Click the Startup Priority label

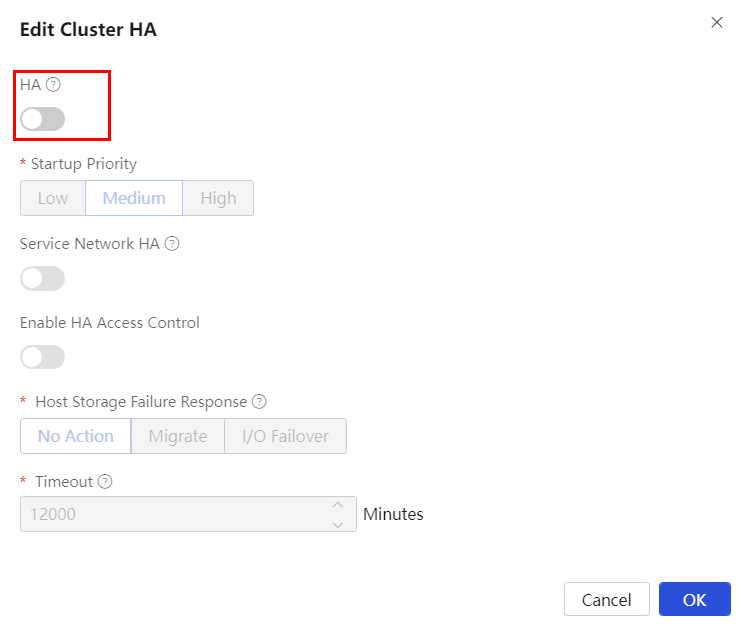coord(84,164)
